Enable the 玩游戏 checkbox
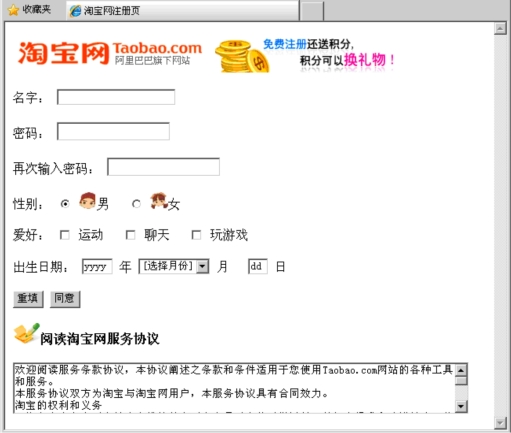Viewport: 511px width, 433px height. pyautogui.click(x=196, y=235)
